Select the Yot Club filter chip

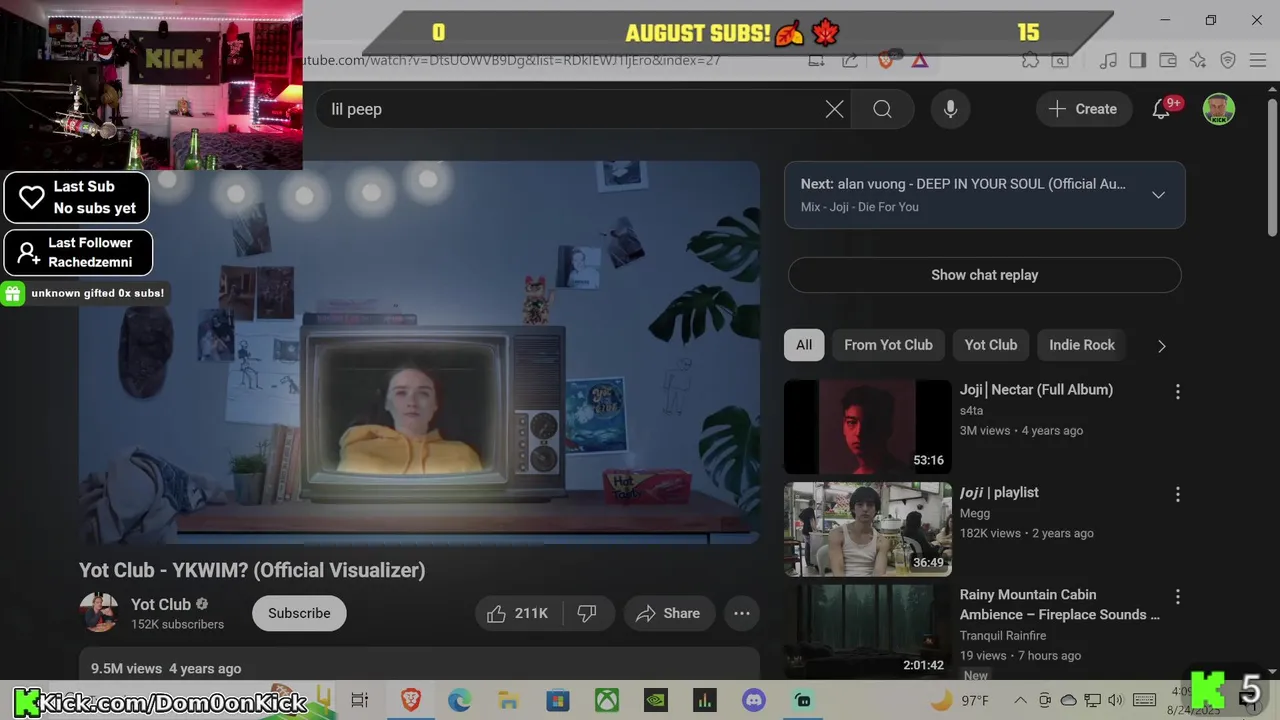pyautogui.click(x=990, y=345)
